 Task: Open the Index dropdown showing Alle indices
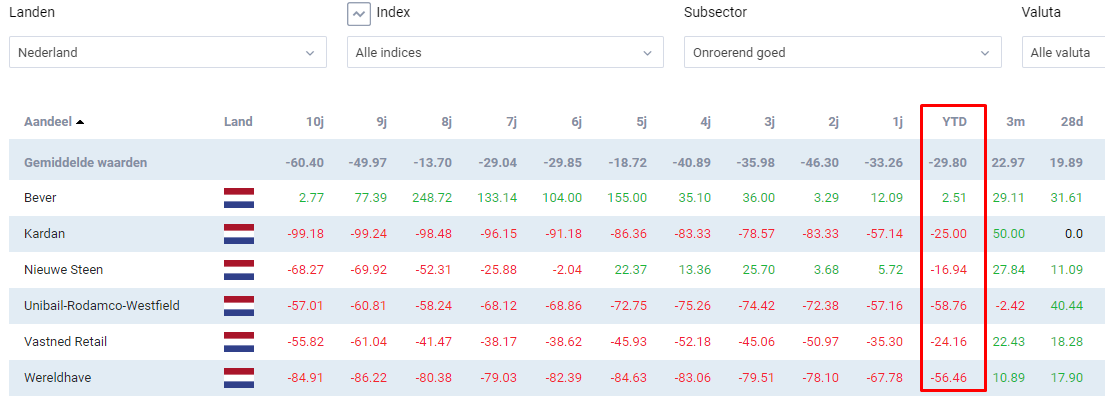tap(505, 53)
